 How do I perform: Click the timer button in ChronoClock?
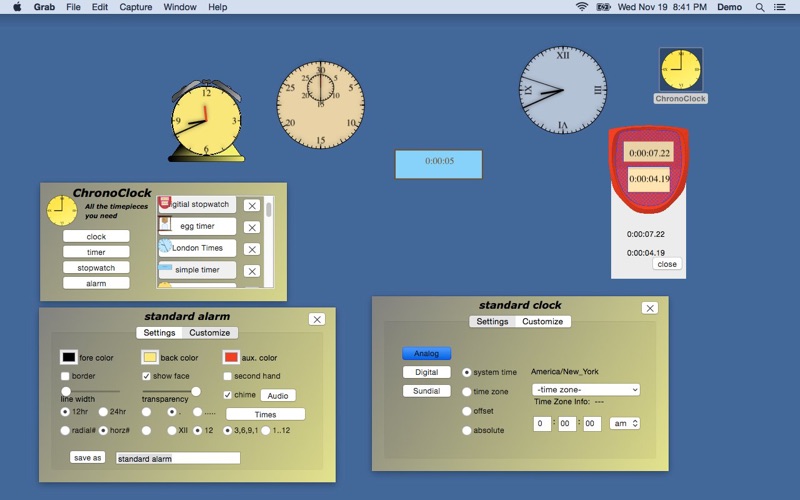click(x=96, y=252)
